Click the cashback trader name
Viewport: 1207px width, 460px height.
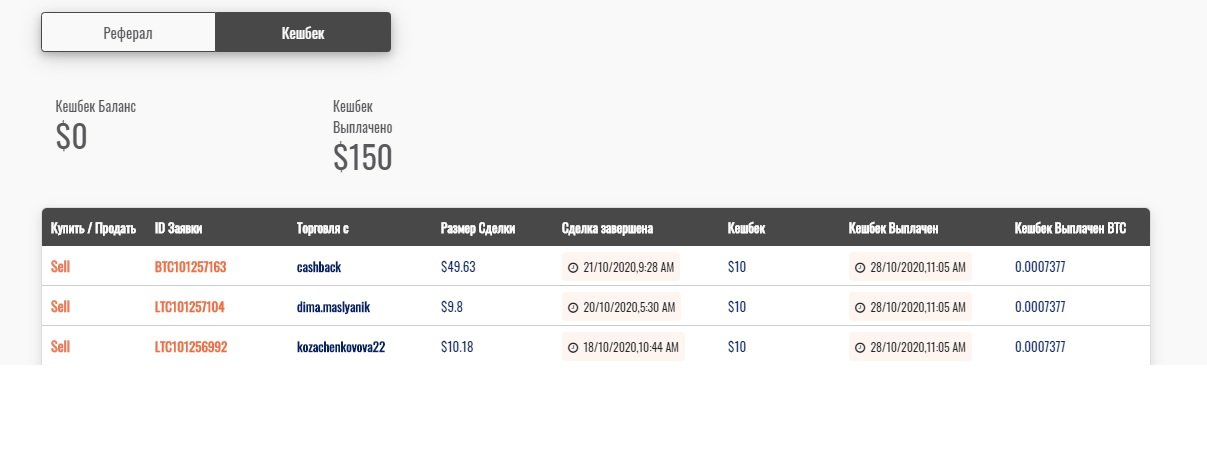tap(319, 267)
